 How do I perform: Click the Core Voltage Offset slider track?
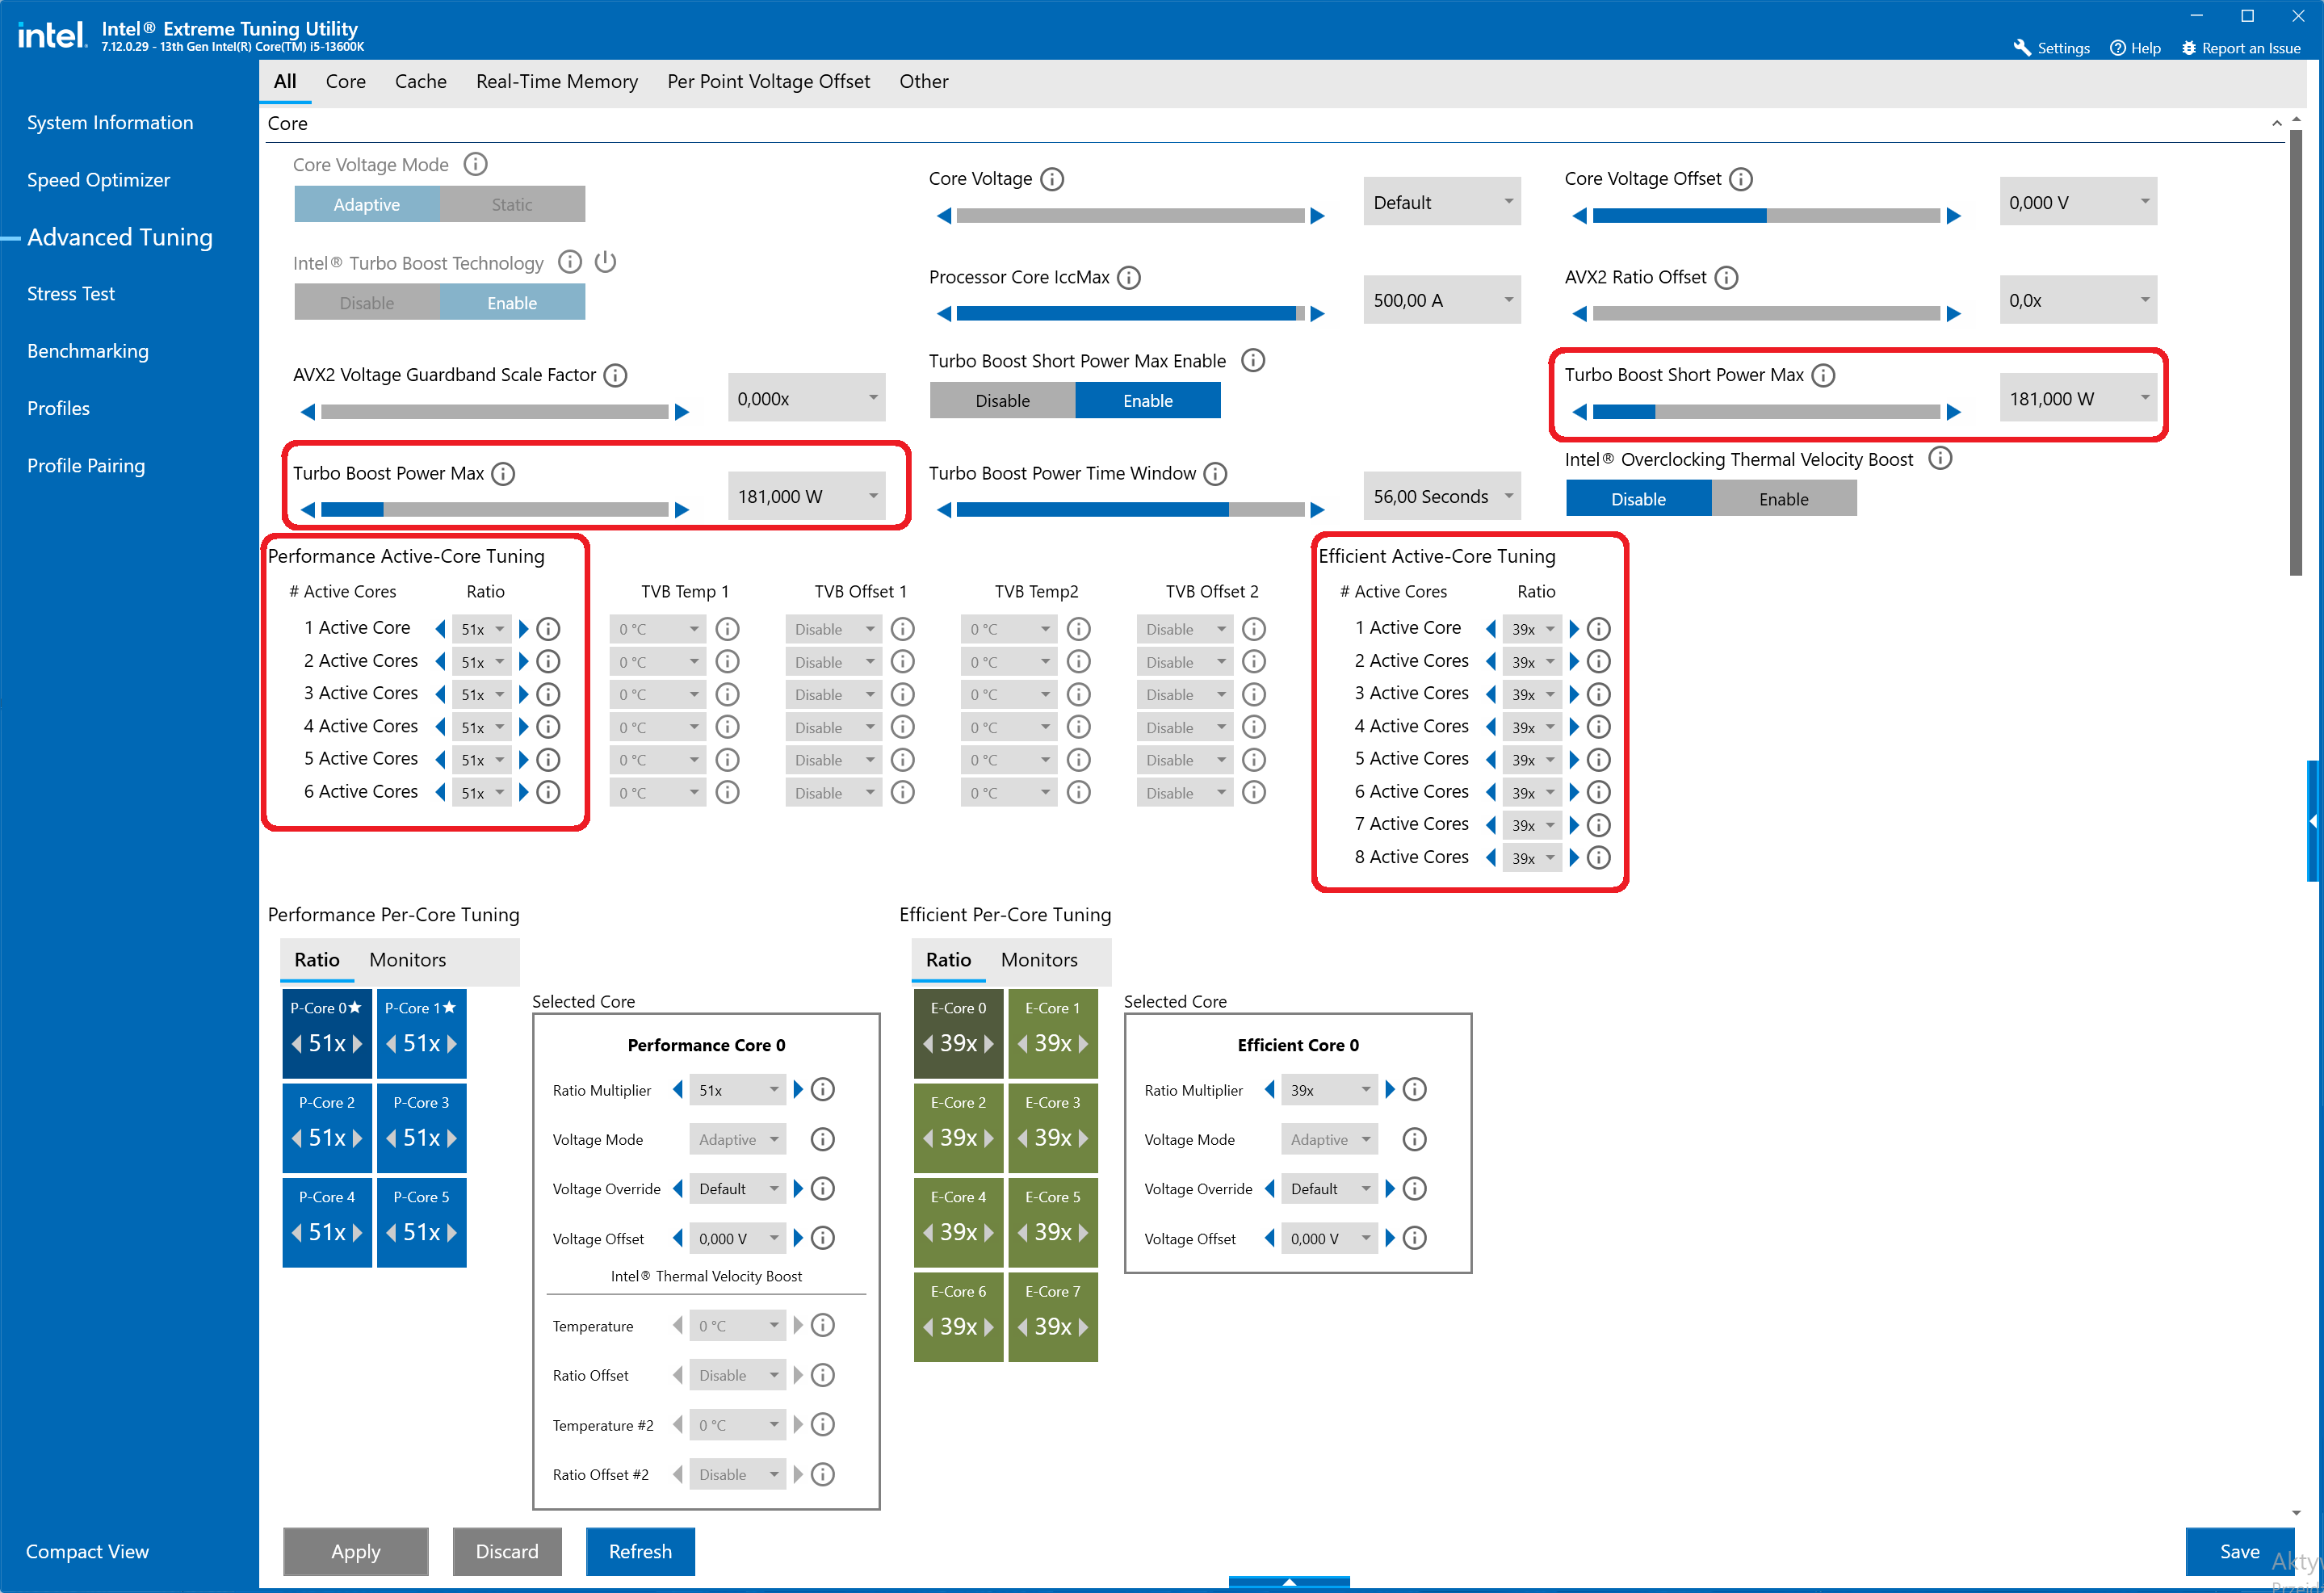(1765, 216)
